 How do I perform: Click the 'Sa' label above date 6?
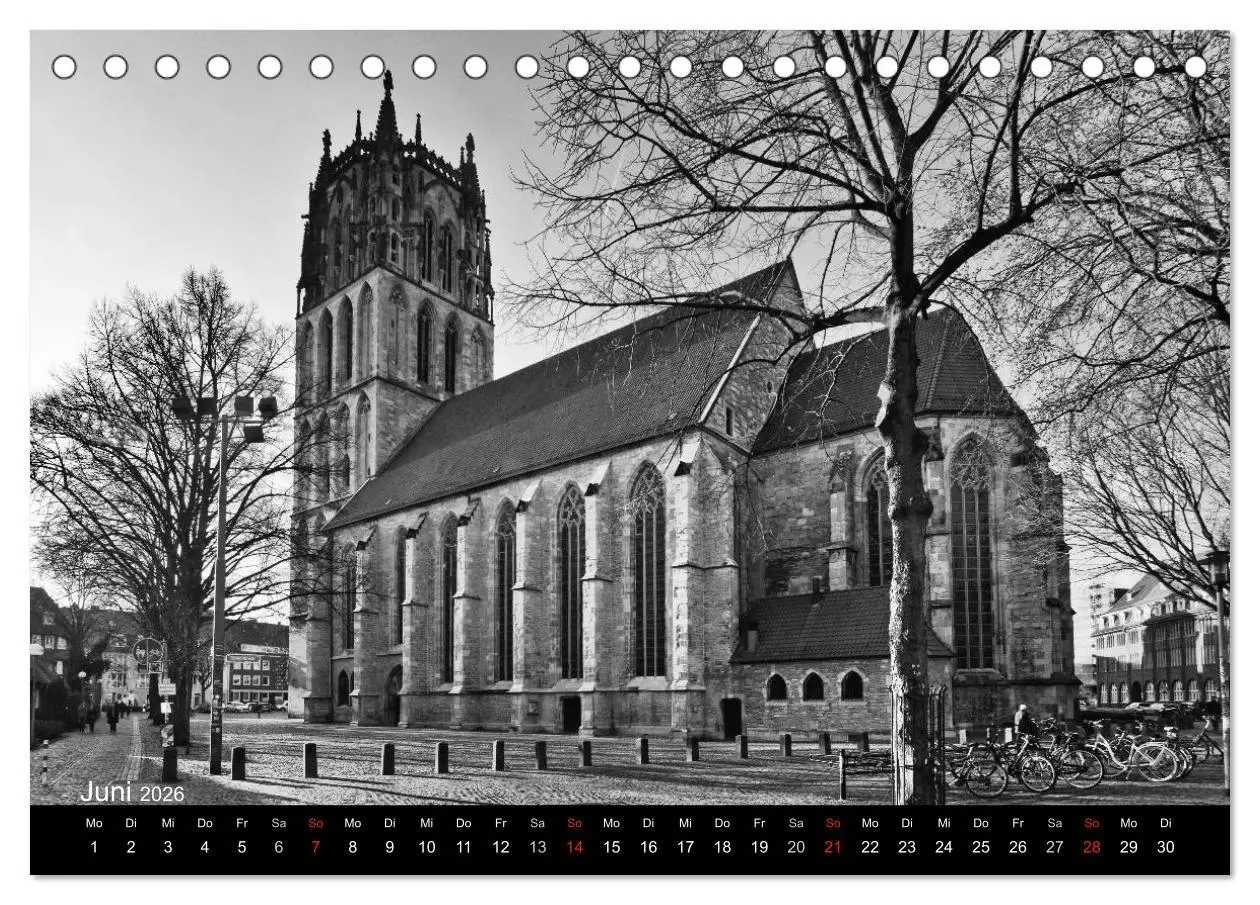tap(279, 823)
